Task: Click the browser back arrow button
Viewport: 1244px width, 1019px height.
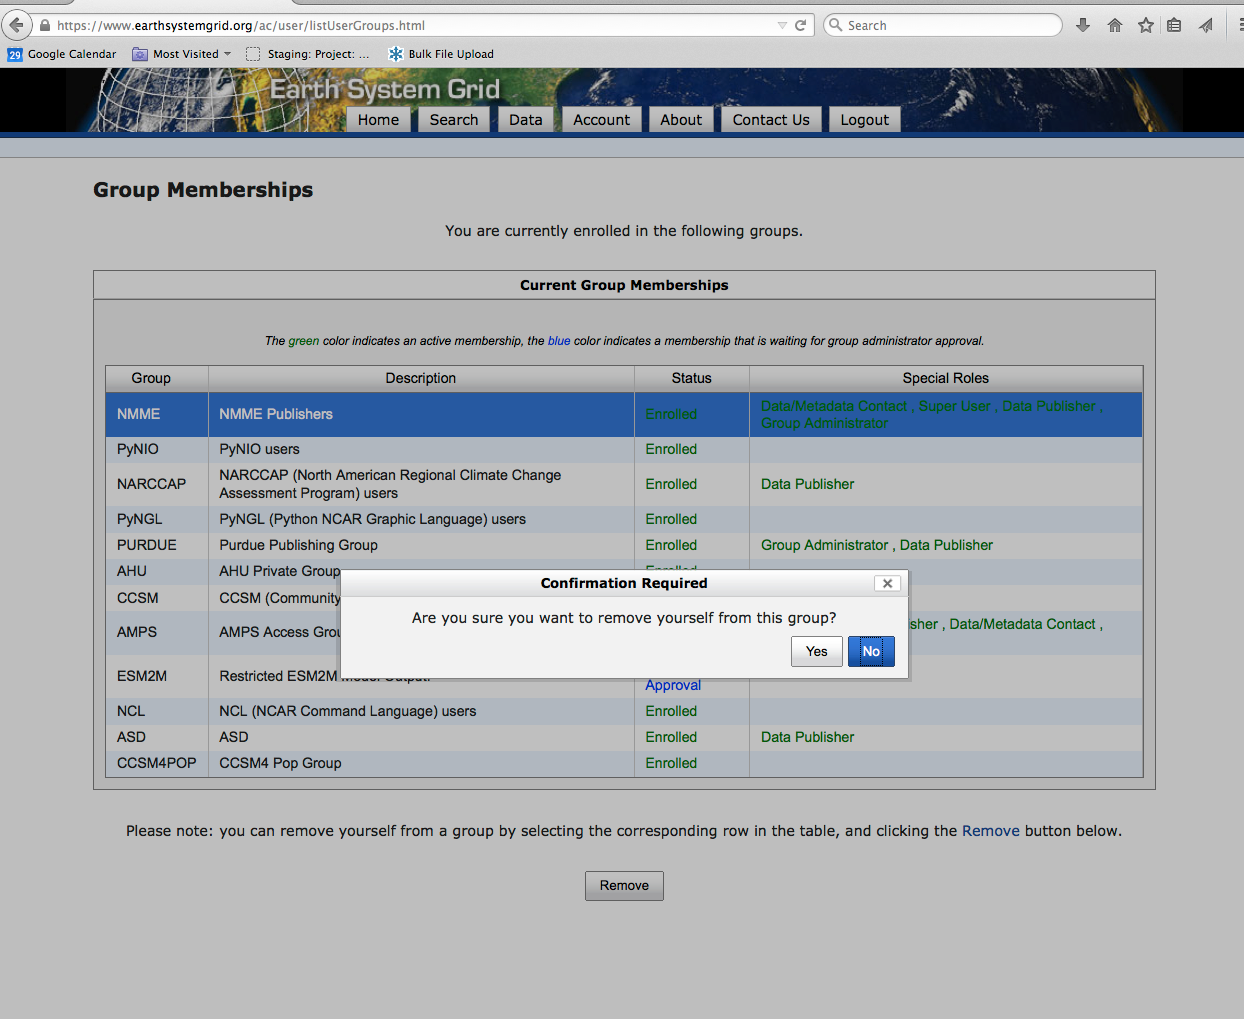Action: pyautogui.click(x=16, y=25)
